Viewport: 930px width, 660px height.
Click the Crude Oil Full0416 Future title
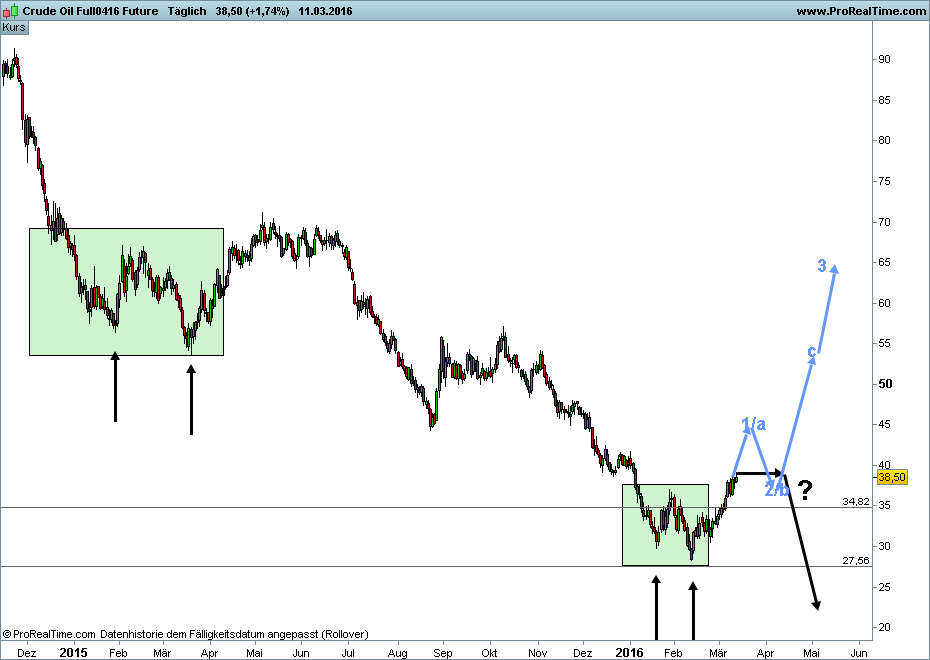click(89, 10)
